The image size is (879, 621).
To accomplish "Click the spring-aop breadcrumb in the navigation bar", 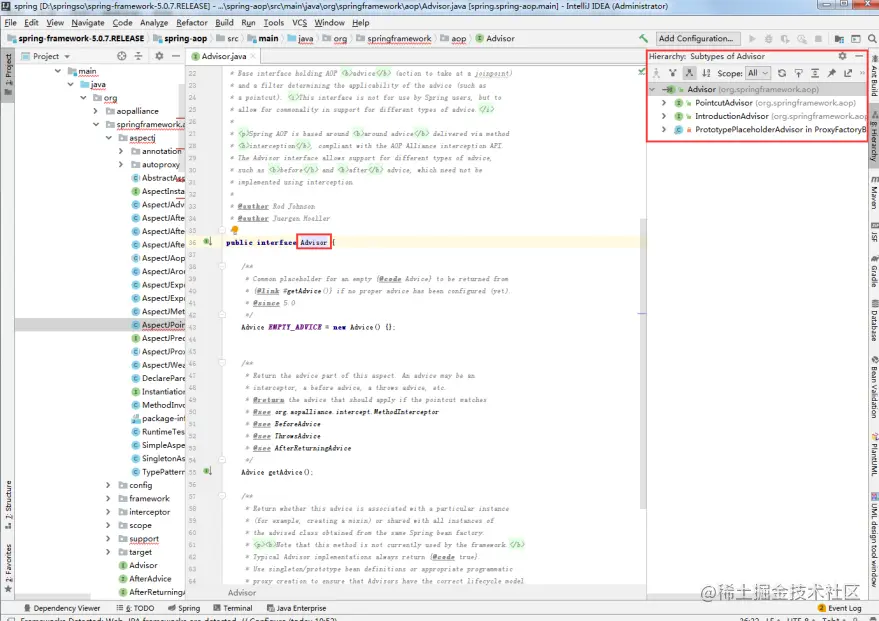I will (180, 39).
